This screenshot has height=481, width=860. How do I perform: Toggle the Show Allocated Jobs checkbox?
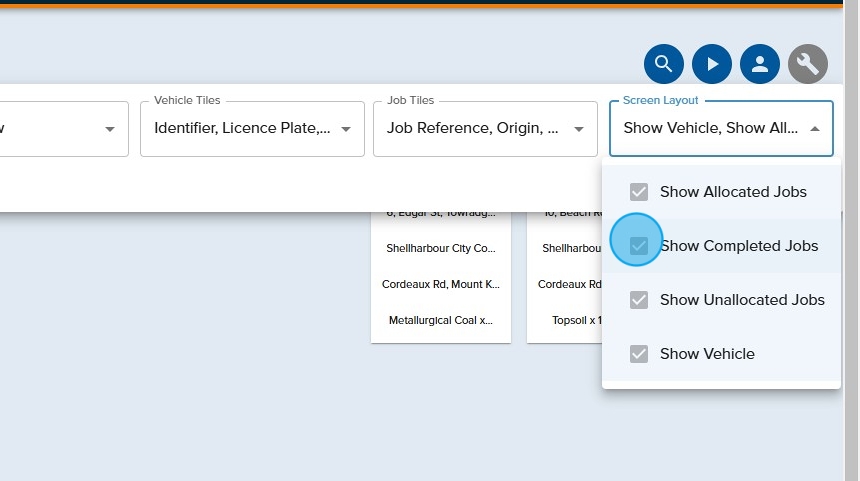[639, 192]
